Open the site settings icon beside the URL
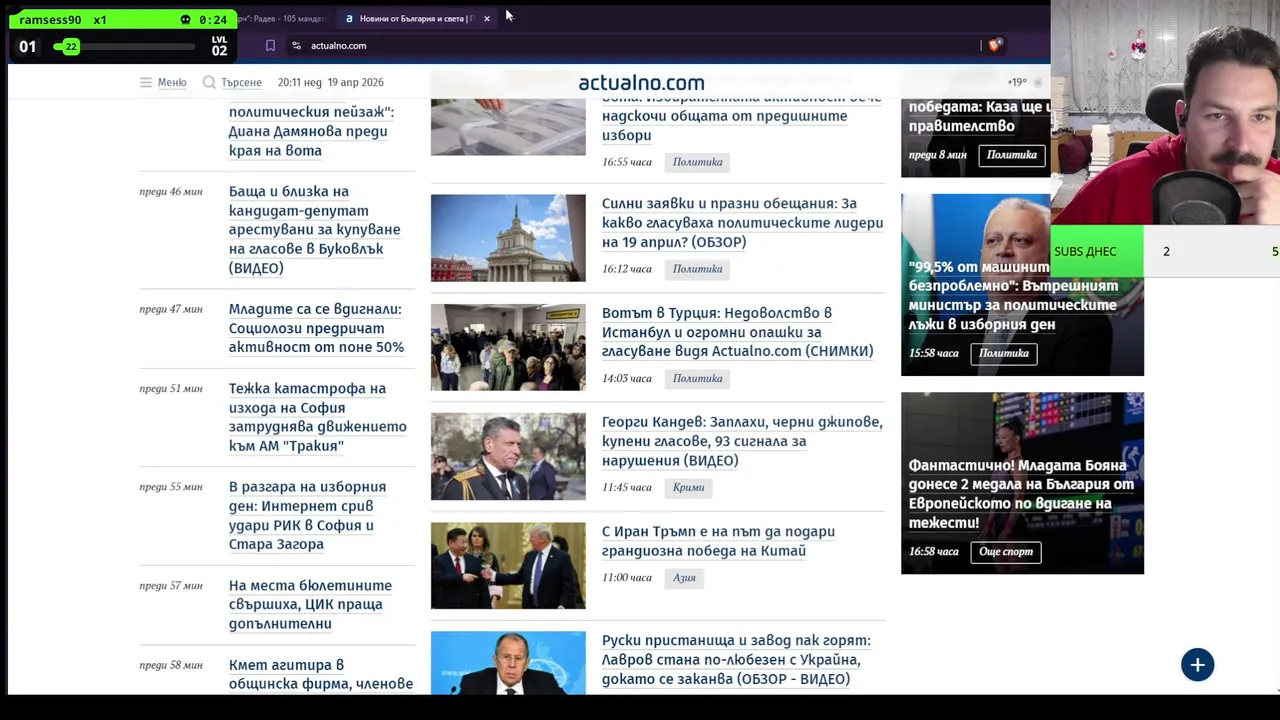Image resolution: width=1280 pixels, height=720 pixels. tap(296, 45)
